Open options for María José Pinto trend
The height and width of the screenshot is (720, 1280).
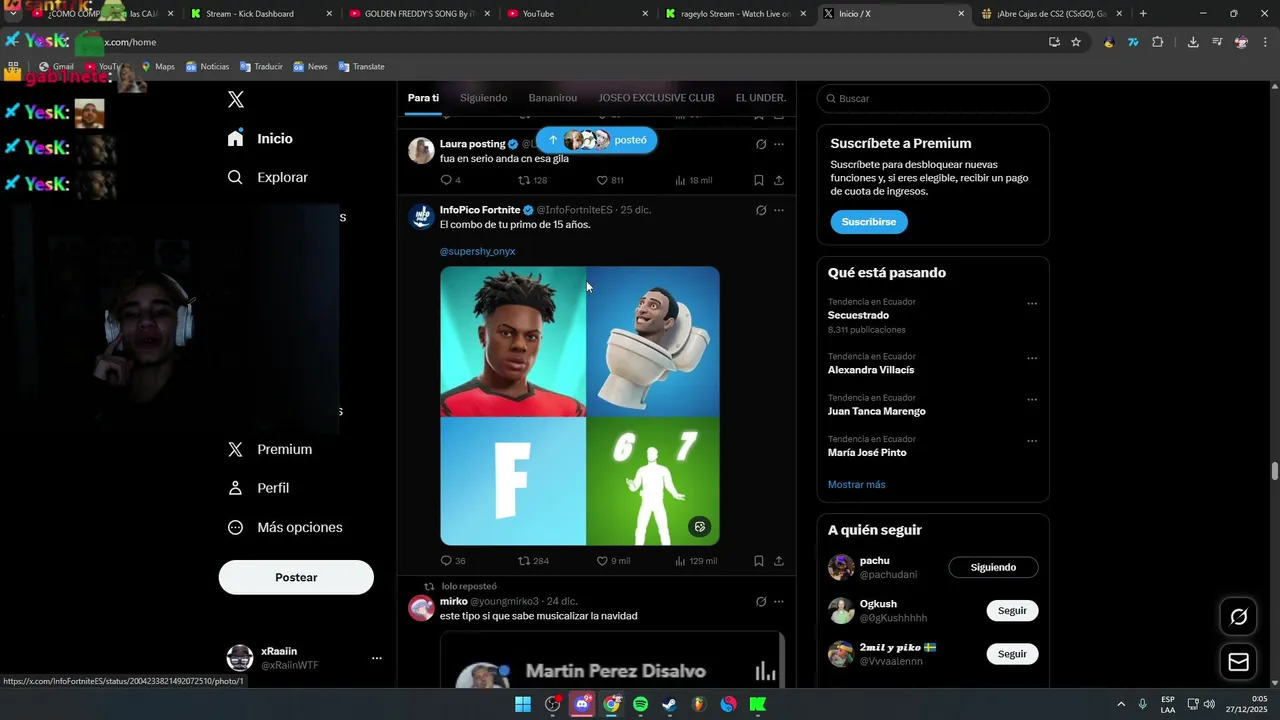[1032, 441]
